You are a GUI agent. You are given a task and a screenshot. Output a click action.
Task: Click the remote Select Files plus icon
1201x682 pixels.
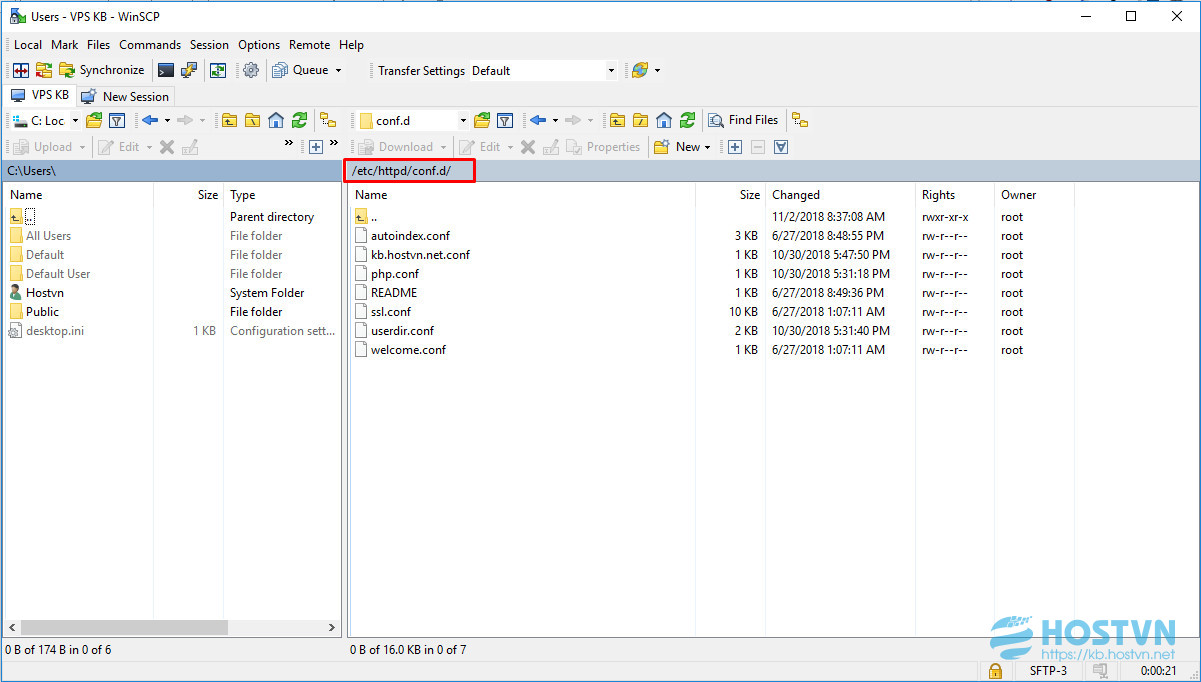coord(735,147)
